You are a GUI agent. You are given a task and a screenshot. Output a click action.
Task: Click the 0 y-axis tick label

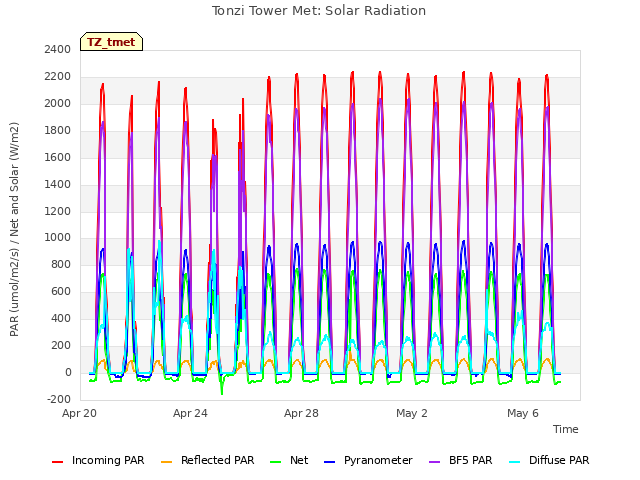click(x=68, y=372)
